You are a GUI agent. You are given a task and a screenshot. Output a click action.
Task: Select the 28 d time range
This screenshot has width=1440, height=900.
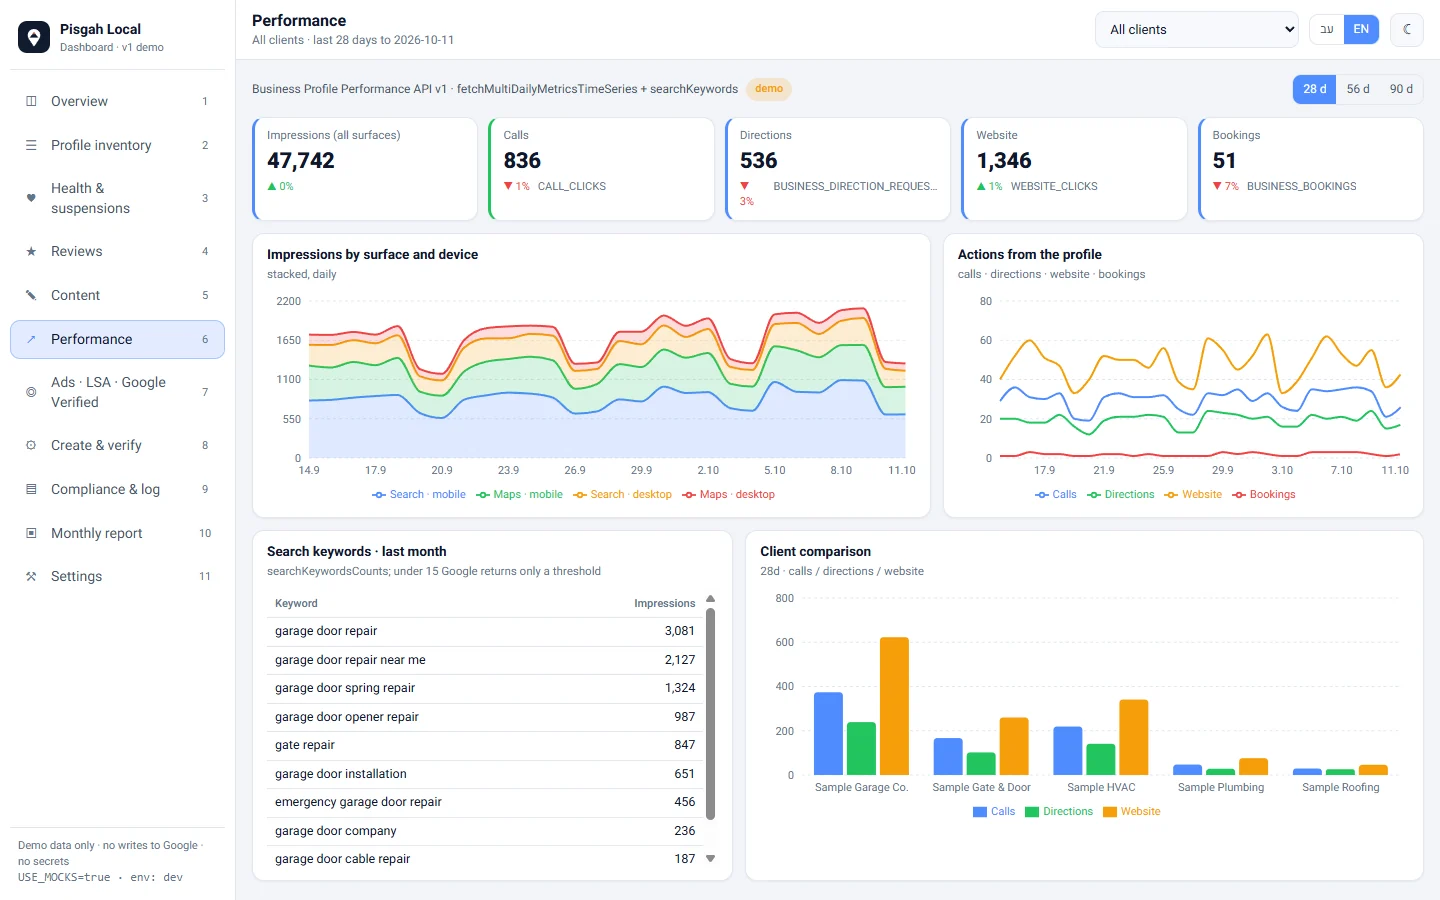point(1315,89)
